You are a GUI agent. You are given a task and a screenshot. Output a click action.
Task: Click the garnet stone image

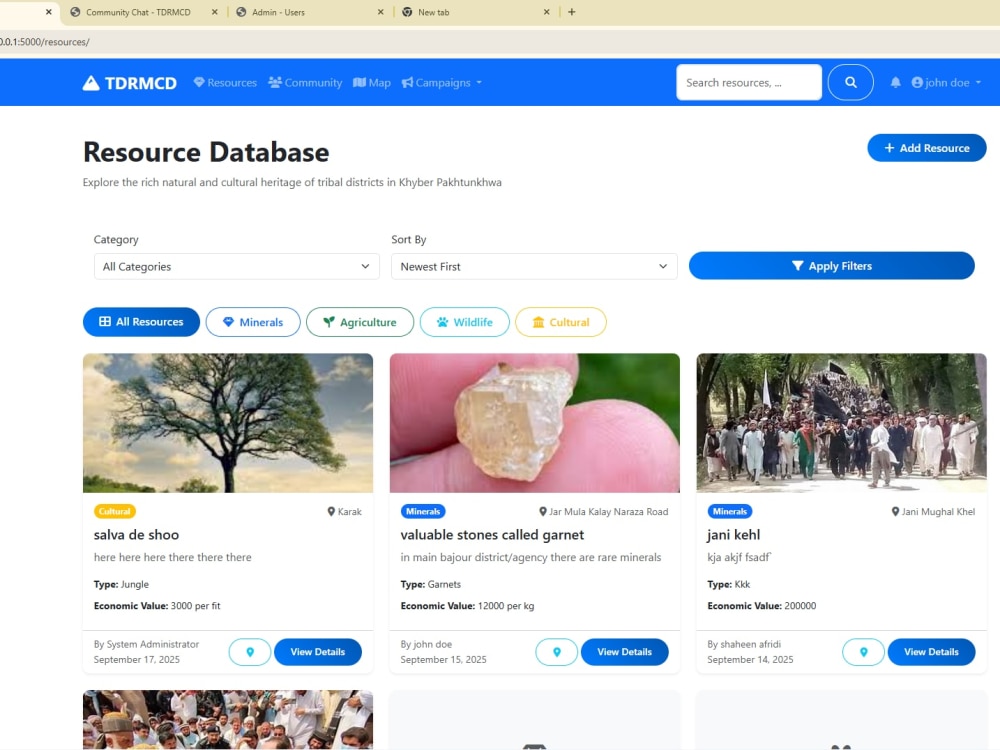(534, 423)
